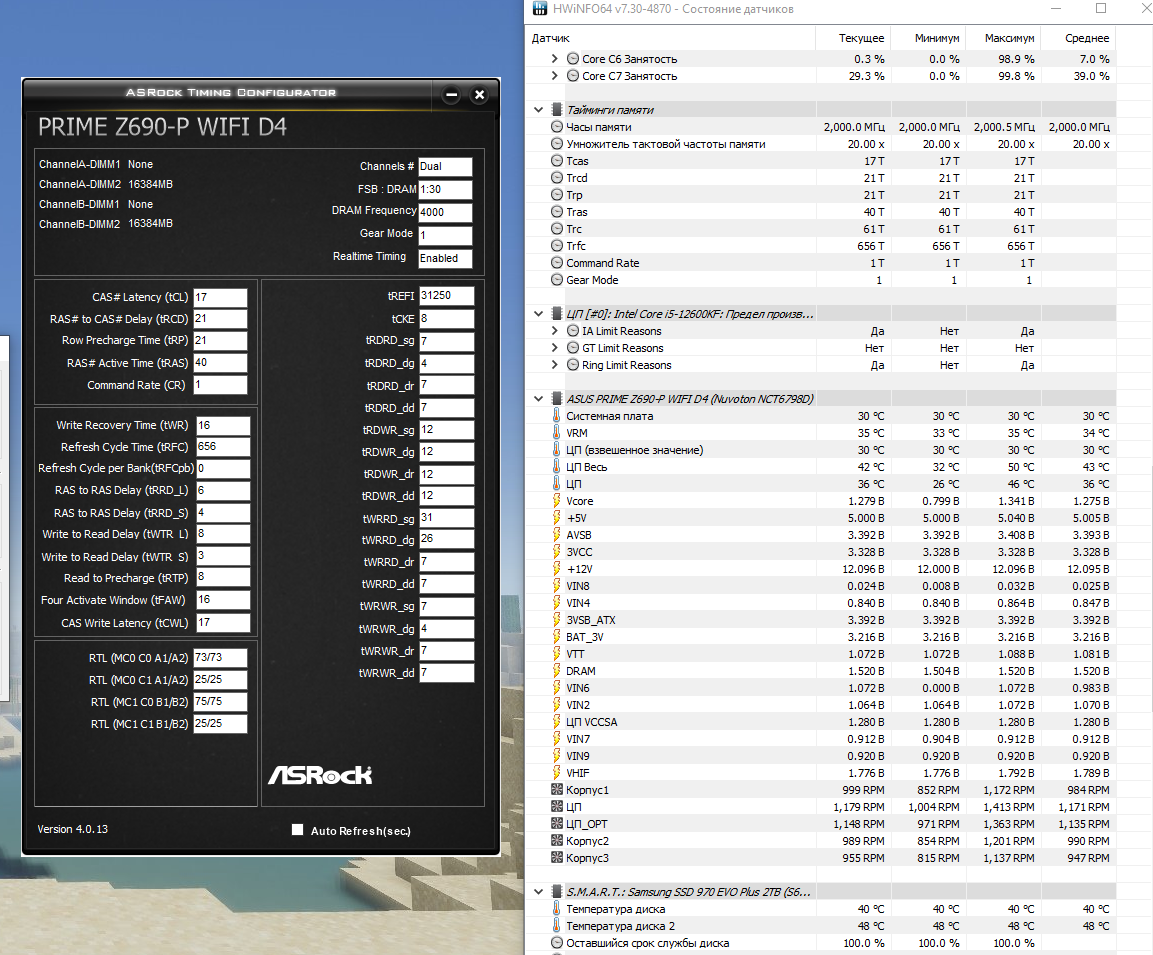Click the DRAM Frequency field showing 4000
Screen dimensions: 1153x955
[x=445, y=212]
